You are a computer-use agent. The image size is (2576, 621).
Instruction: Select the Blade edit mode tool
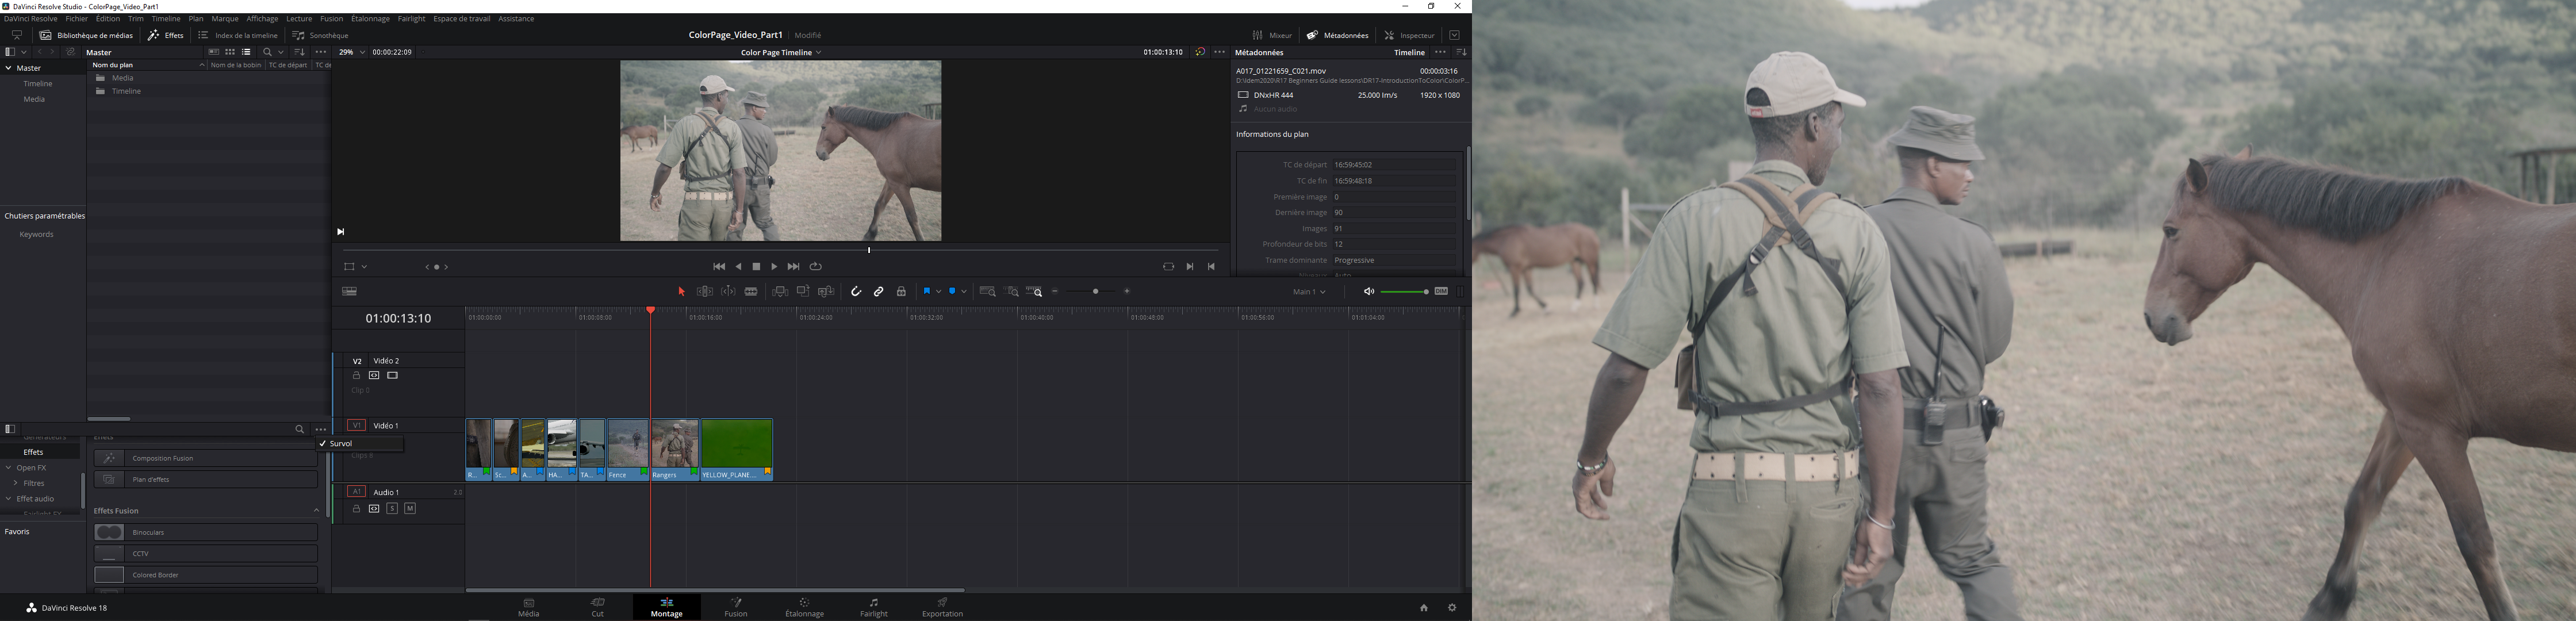[751, 292]
